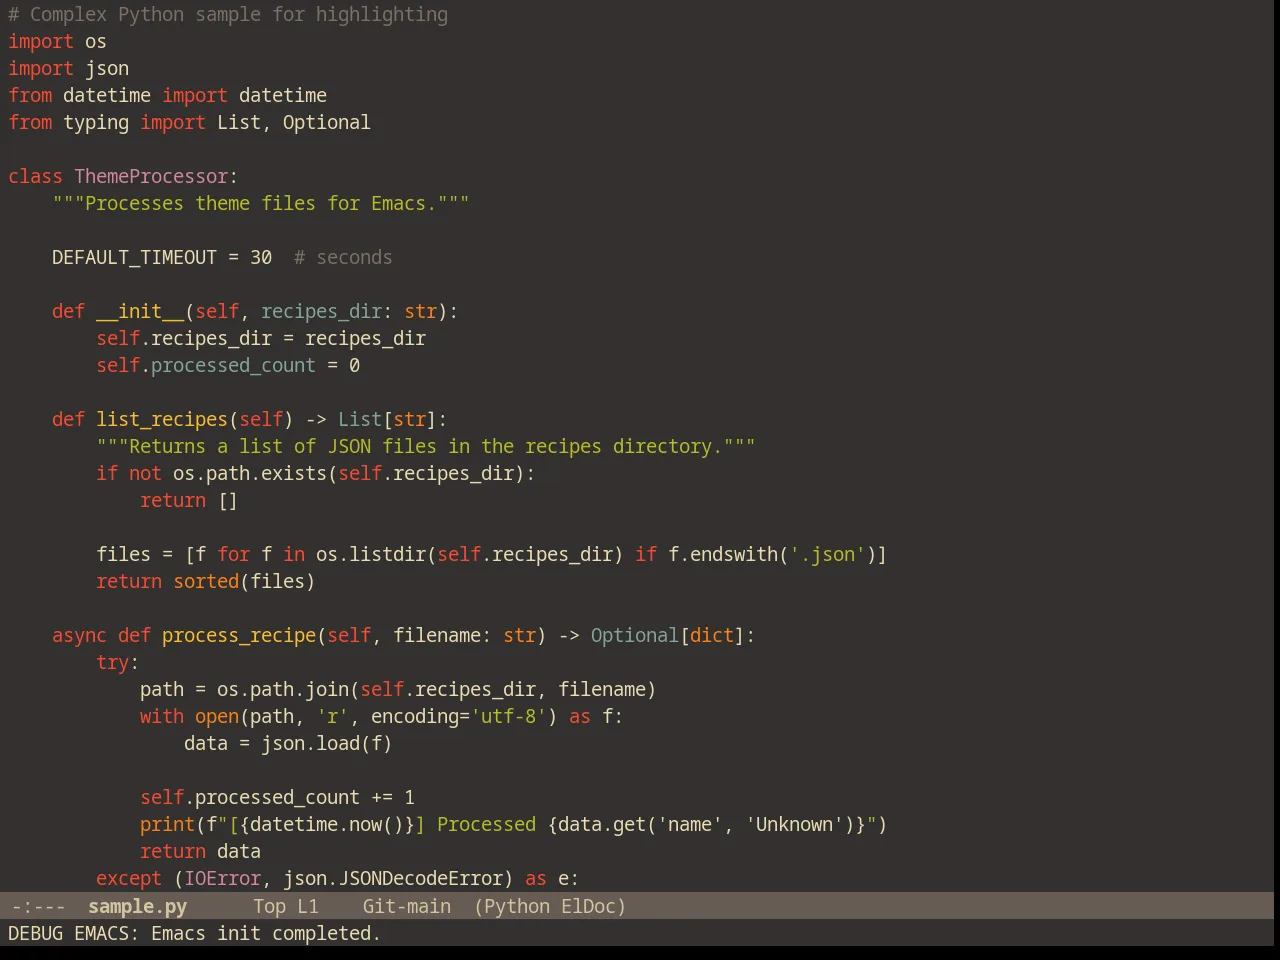Click the echo area message 'Emacs init completed.'

coord(266,933)
